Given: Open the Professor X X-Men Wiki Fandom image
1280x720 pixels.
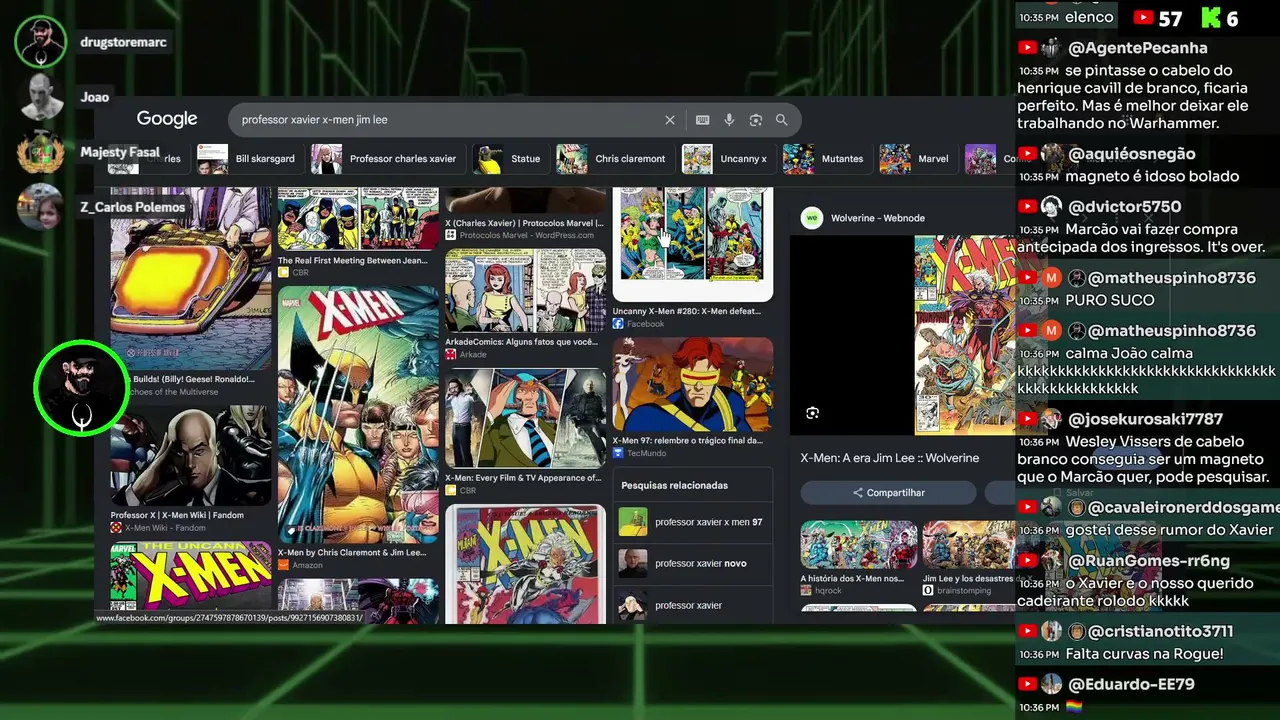Looking at the screenshot, I should pos(191,457).
